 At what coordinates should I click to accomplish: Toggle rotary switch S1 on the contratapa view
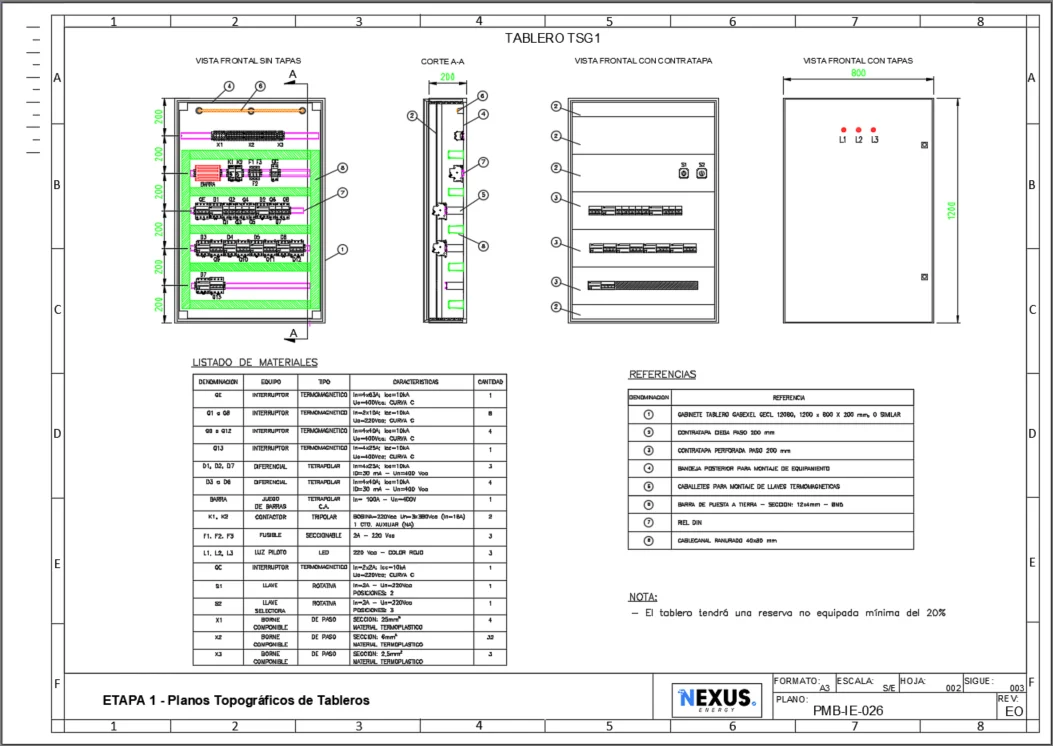click(684, 173)
